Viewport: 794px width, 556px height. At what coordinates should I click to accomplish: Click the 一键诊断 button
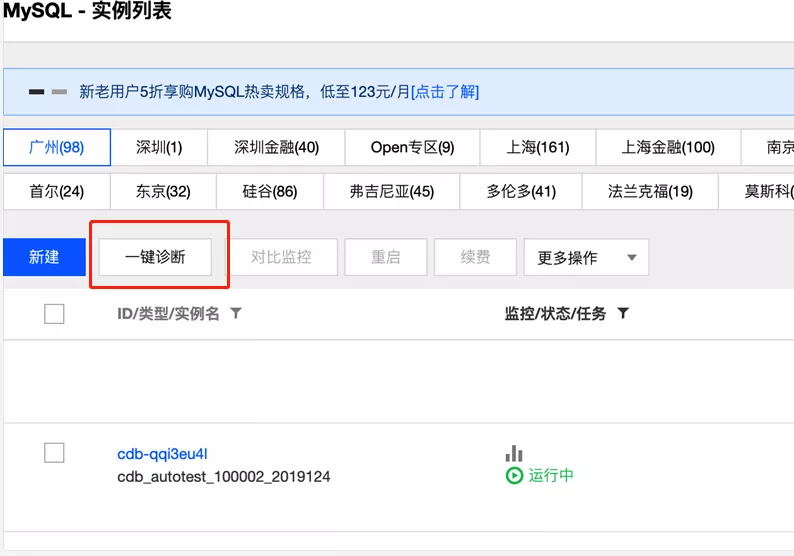pyautogui.click(x=155, y=257)
